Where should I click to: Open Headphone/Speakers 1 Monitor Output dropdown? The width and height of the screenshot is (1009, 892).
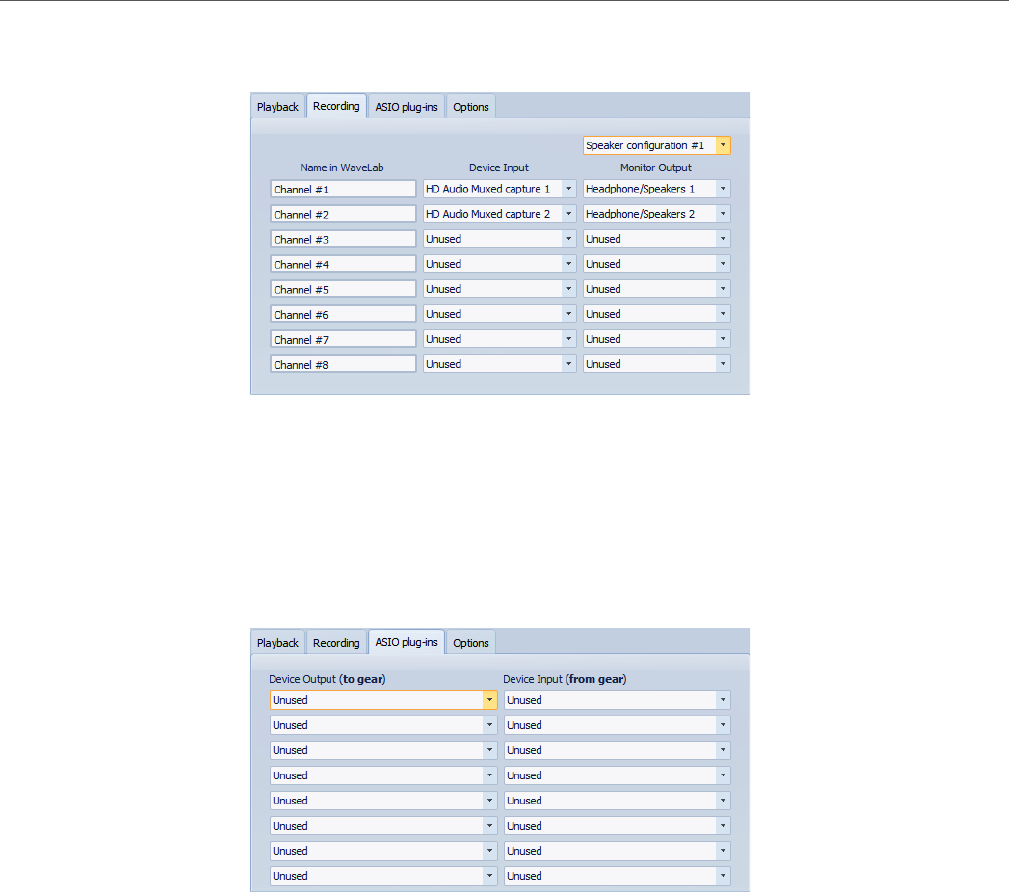point(656,189)
